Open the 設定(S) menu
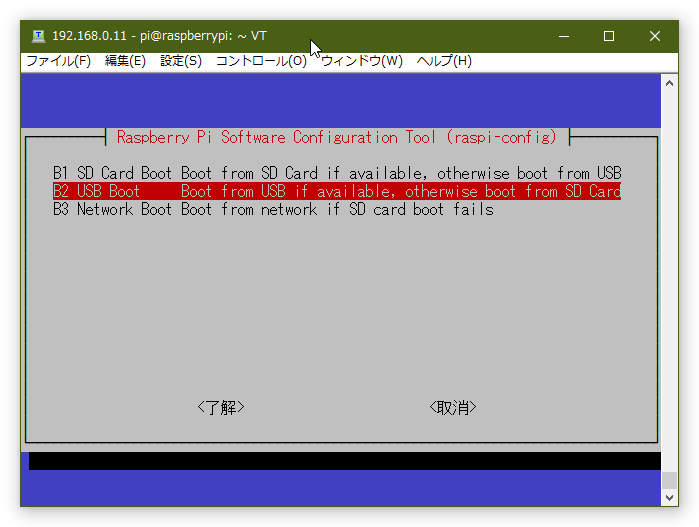The height and width of the screenshot is (527, 699). tap(181, 61)
